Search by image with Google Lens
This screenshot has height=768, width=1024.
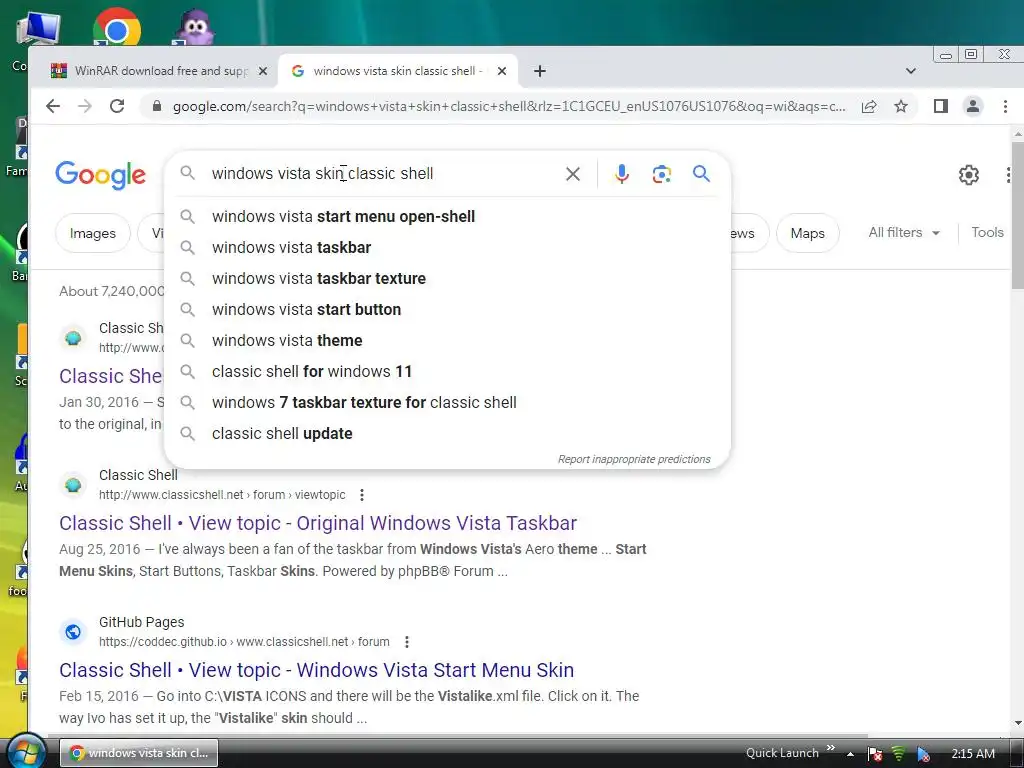coord(662,174)
